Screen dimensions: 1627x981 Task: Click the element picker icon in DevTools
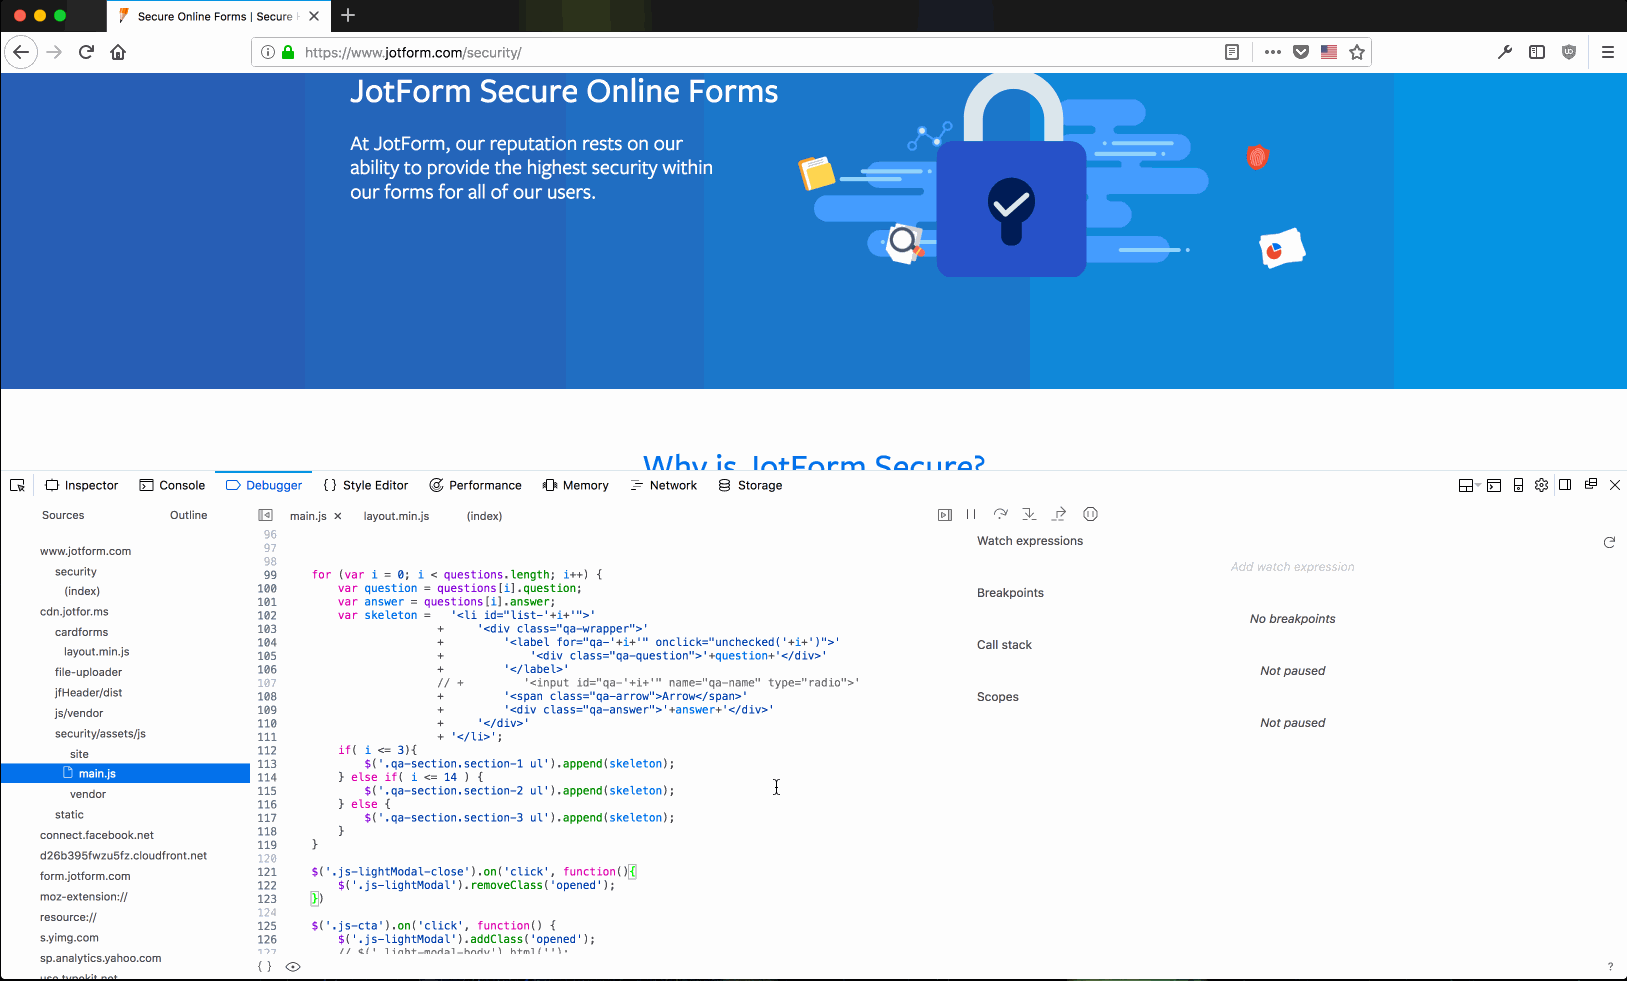(x=17, y=485)
